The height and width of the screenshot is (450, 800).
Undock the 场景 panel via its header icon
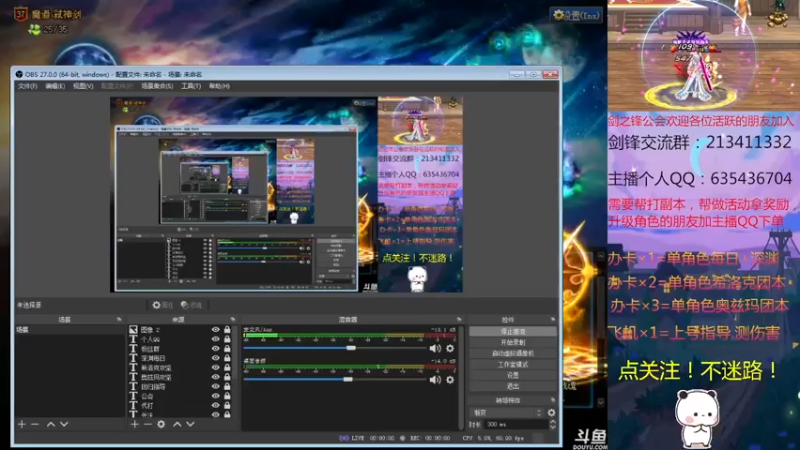click(x=119, y=319)
